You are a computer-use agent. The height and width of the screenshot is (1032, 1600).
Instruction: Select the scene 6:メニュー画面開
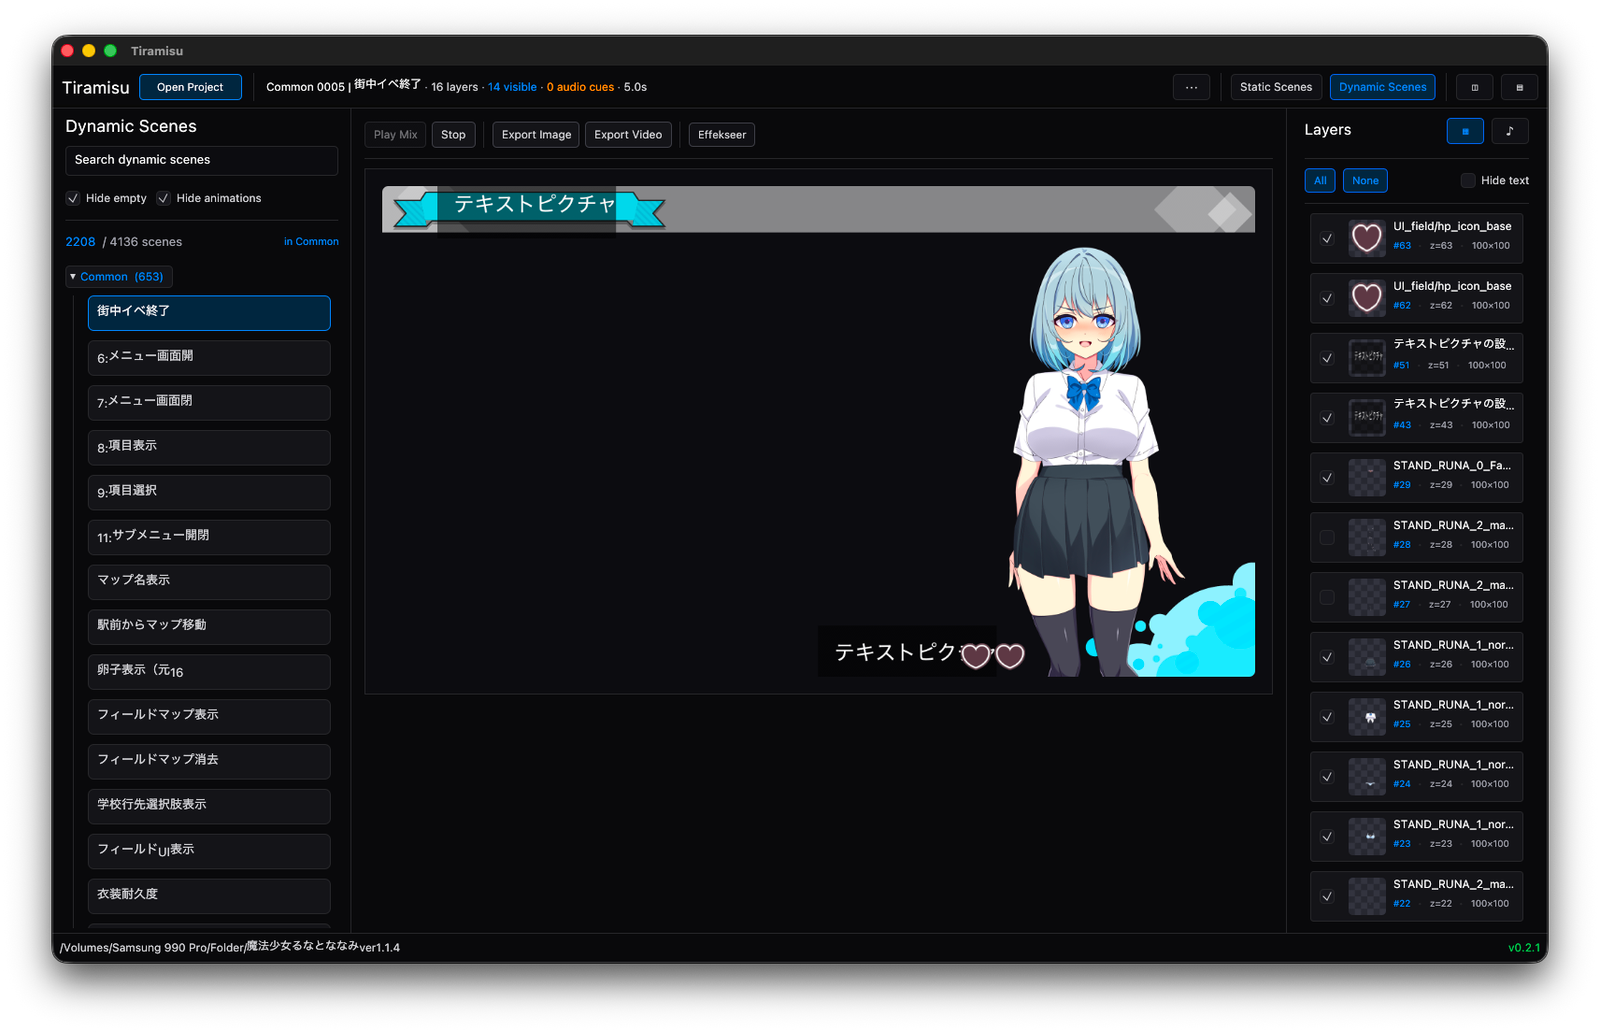[x=209, y=357]
